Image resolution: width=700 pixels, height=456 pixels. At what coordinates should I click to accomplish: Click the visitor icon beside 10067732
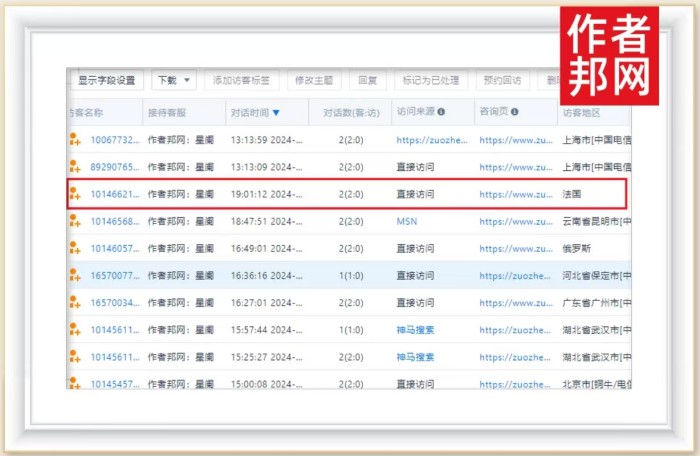[x=74, y=139]
